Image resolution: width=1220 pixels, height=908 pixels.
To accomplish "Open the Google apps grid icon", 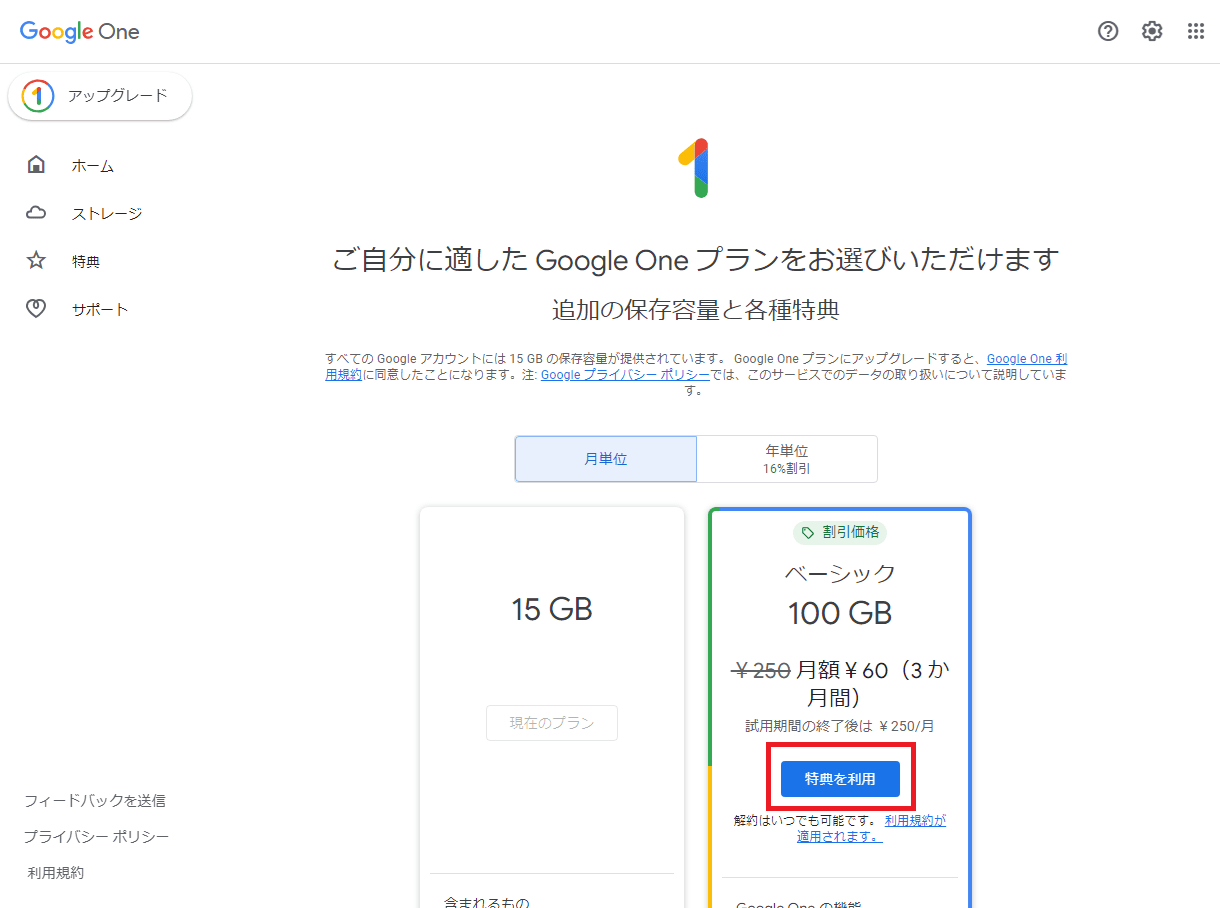I will click(x=1196, y=31).
